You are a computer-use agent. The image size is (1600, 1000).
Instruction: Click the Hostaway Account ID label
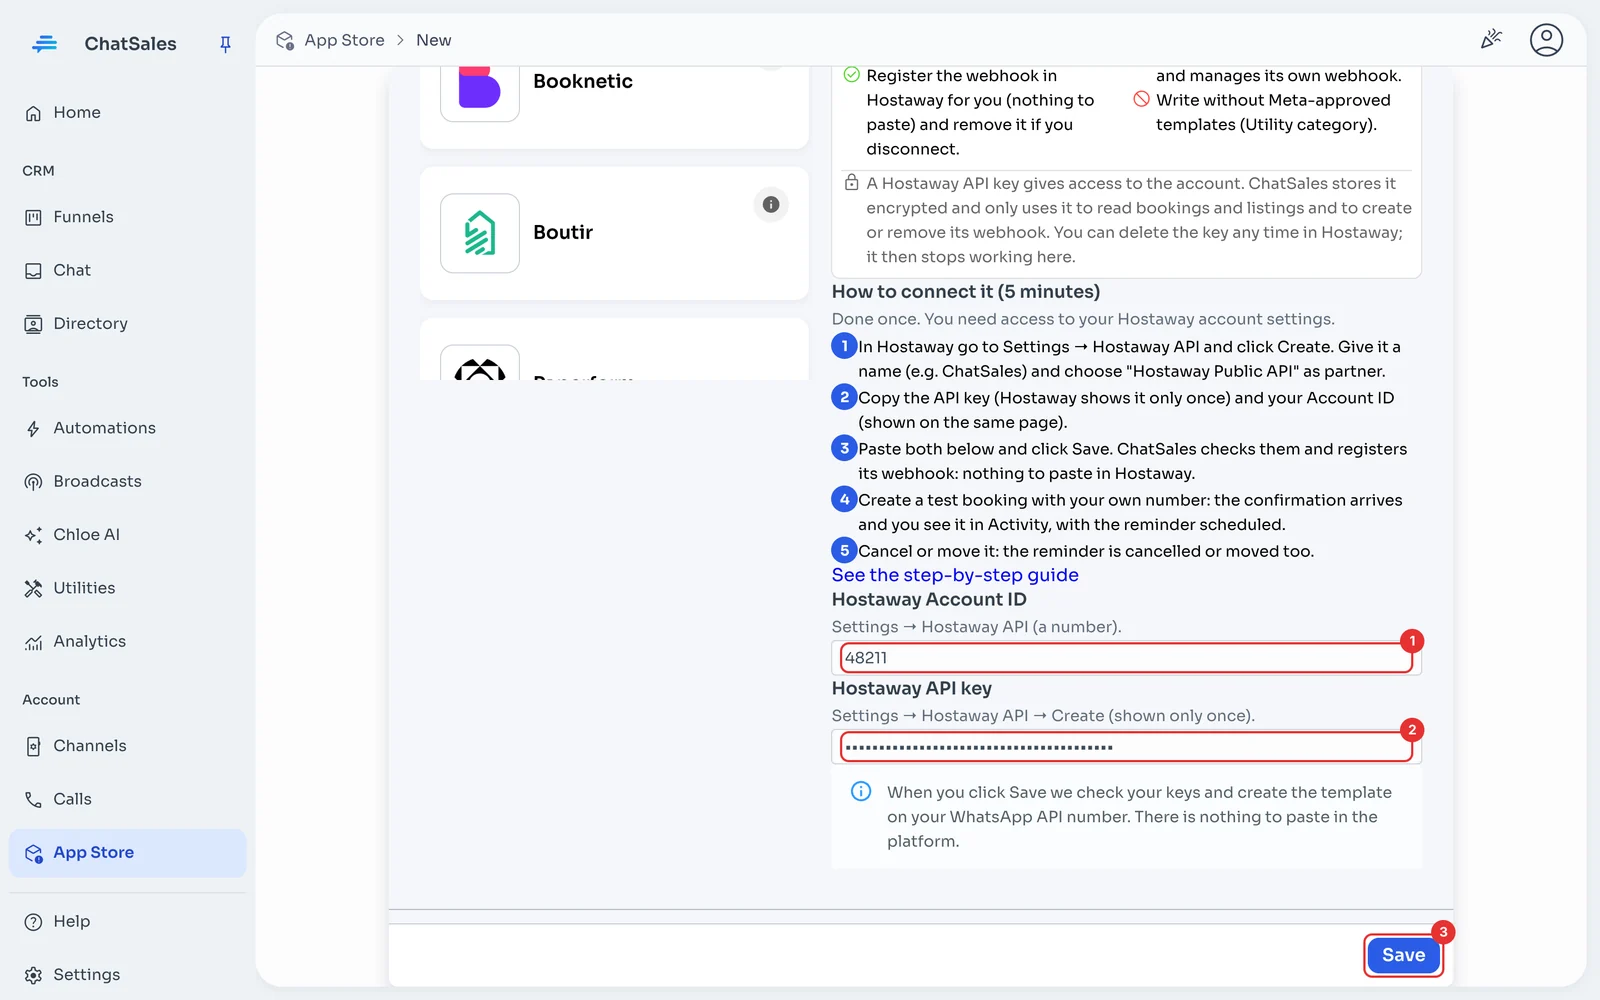tap(929, 600)
